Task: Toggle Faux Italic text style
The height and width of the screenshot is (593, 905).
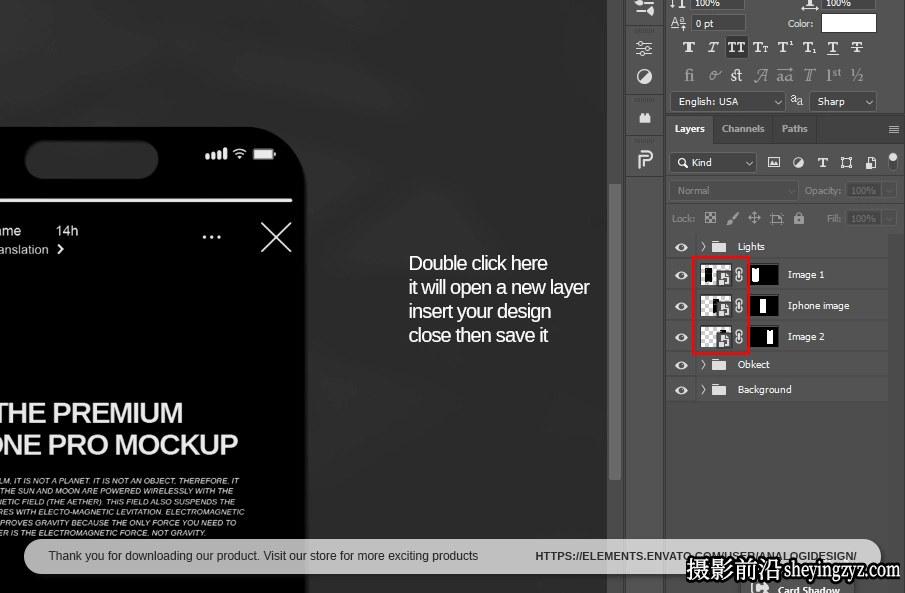Action: (713, 47)
